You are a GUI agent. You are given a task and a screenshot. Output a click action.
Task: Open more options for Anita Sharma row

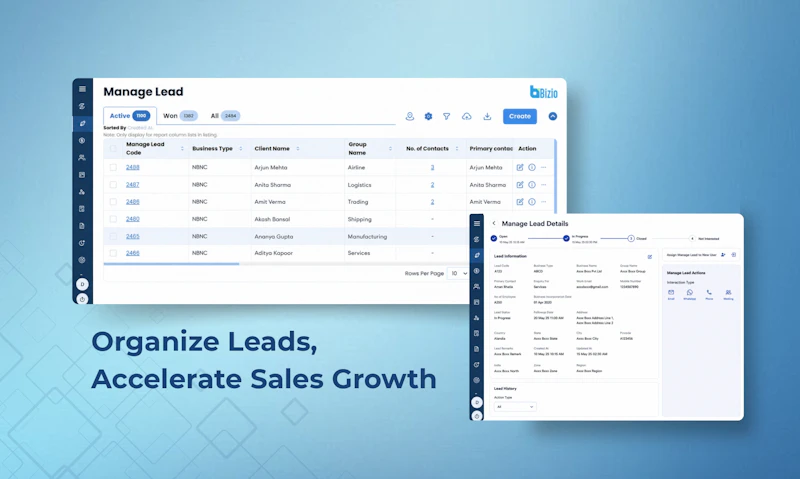point(543,185)
